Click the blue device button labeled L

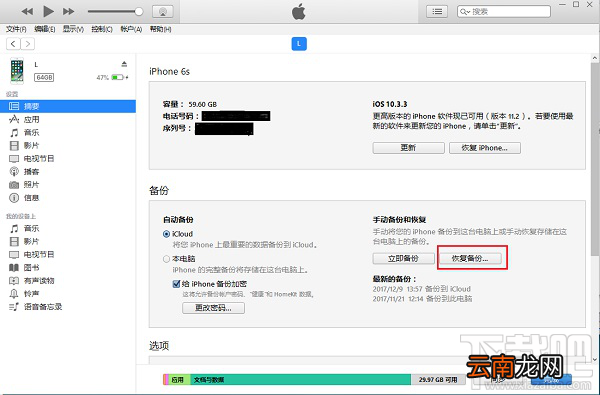299,44
